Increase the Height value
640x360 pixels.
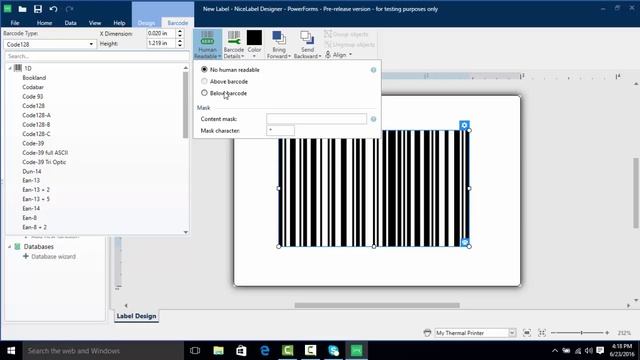(x=180, y=41)
